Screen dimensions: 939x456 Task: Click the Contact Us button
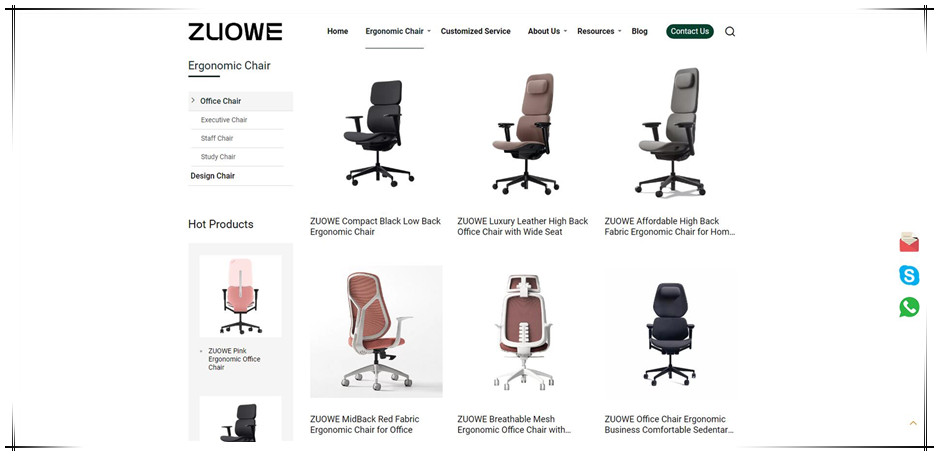[x=689, y=31]
